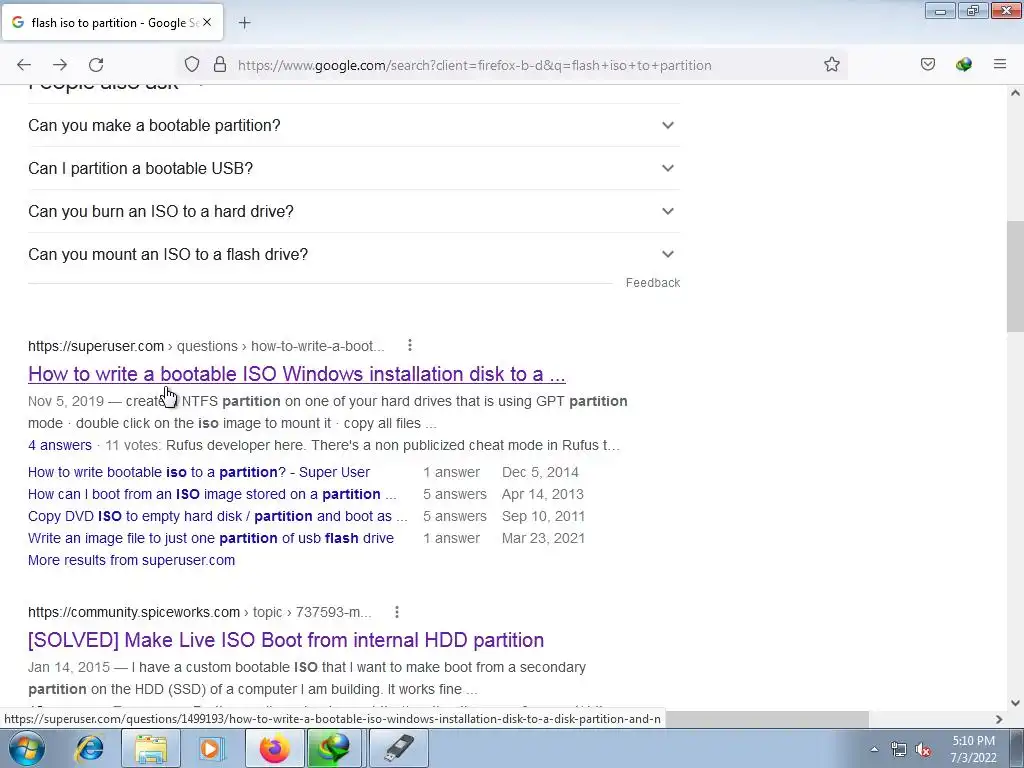This screenshot has width=1024, height=768.
Task: Click the community.spiceworks.com breadcrumb text
Action: pyautogui.click(x=200, y=613)
